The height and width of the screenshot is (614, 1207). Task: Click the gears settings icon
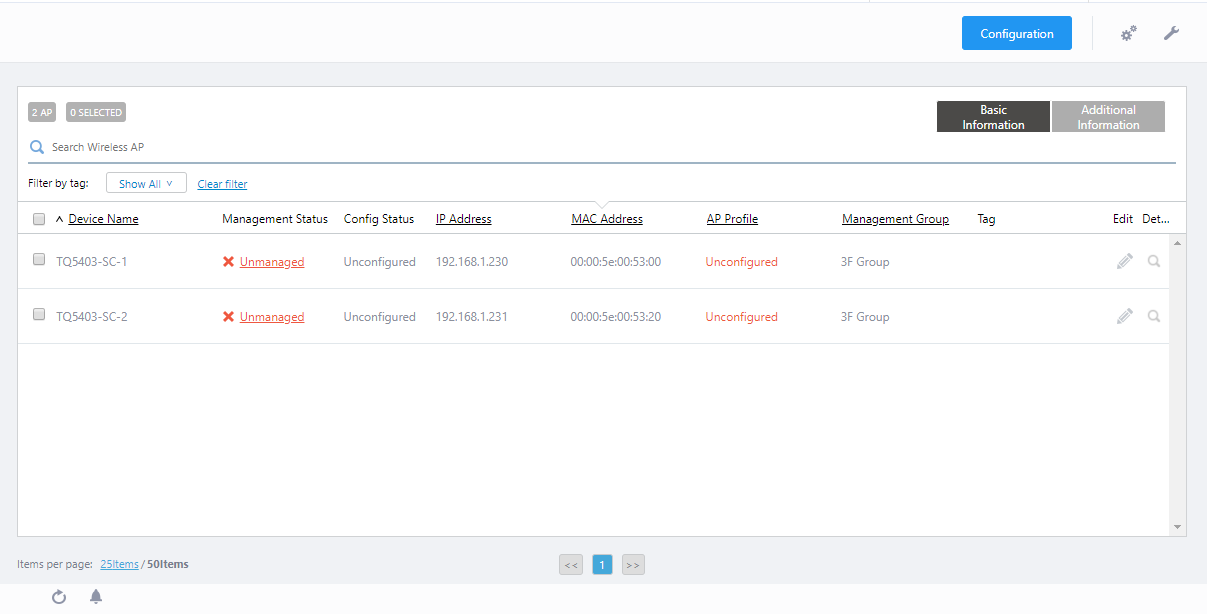point(1128,34)
